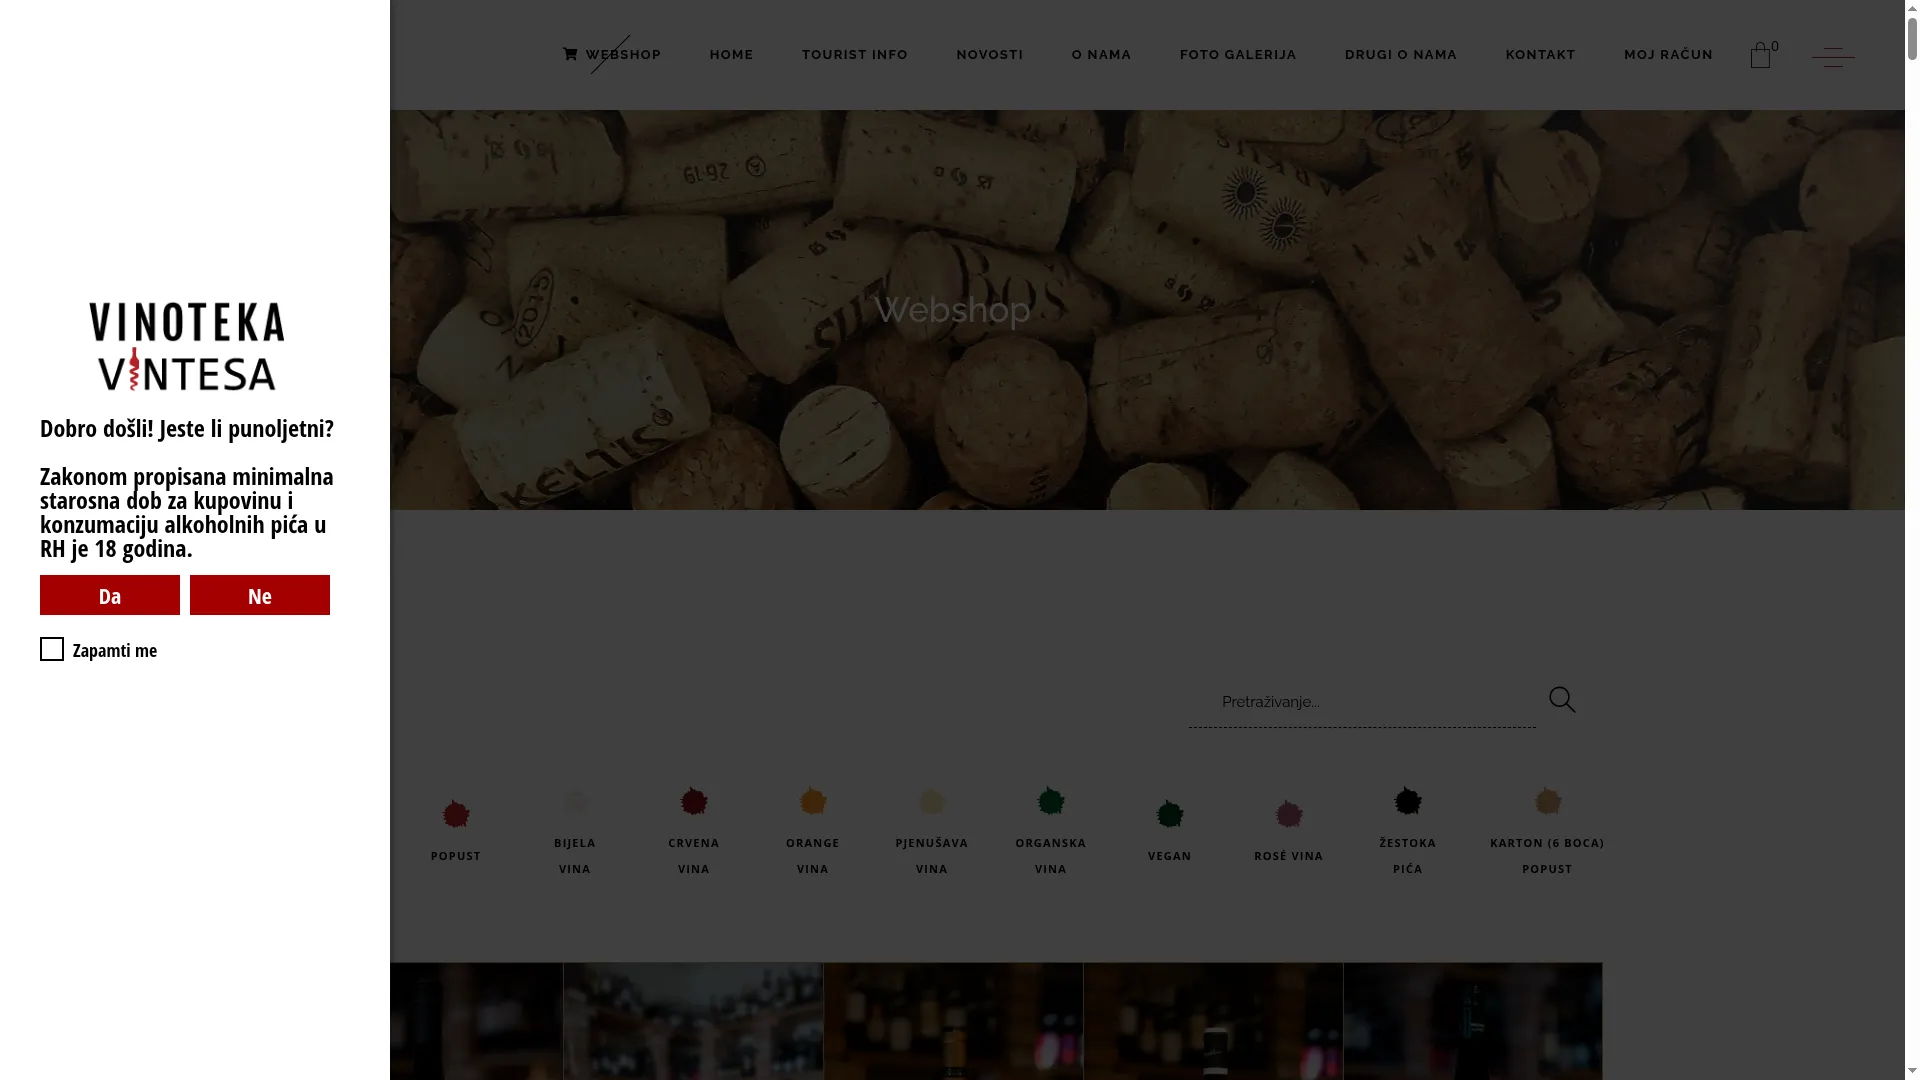Click the Rosé vina category label
The height and width of the screenshot is (1080, 1920).
pos(1289,856)
